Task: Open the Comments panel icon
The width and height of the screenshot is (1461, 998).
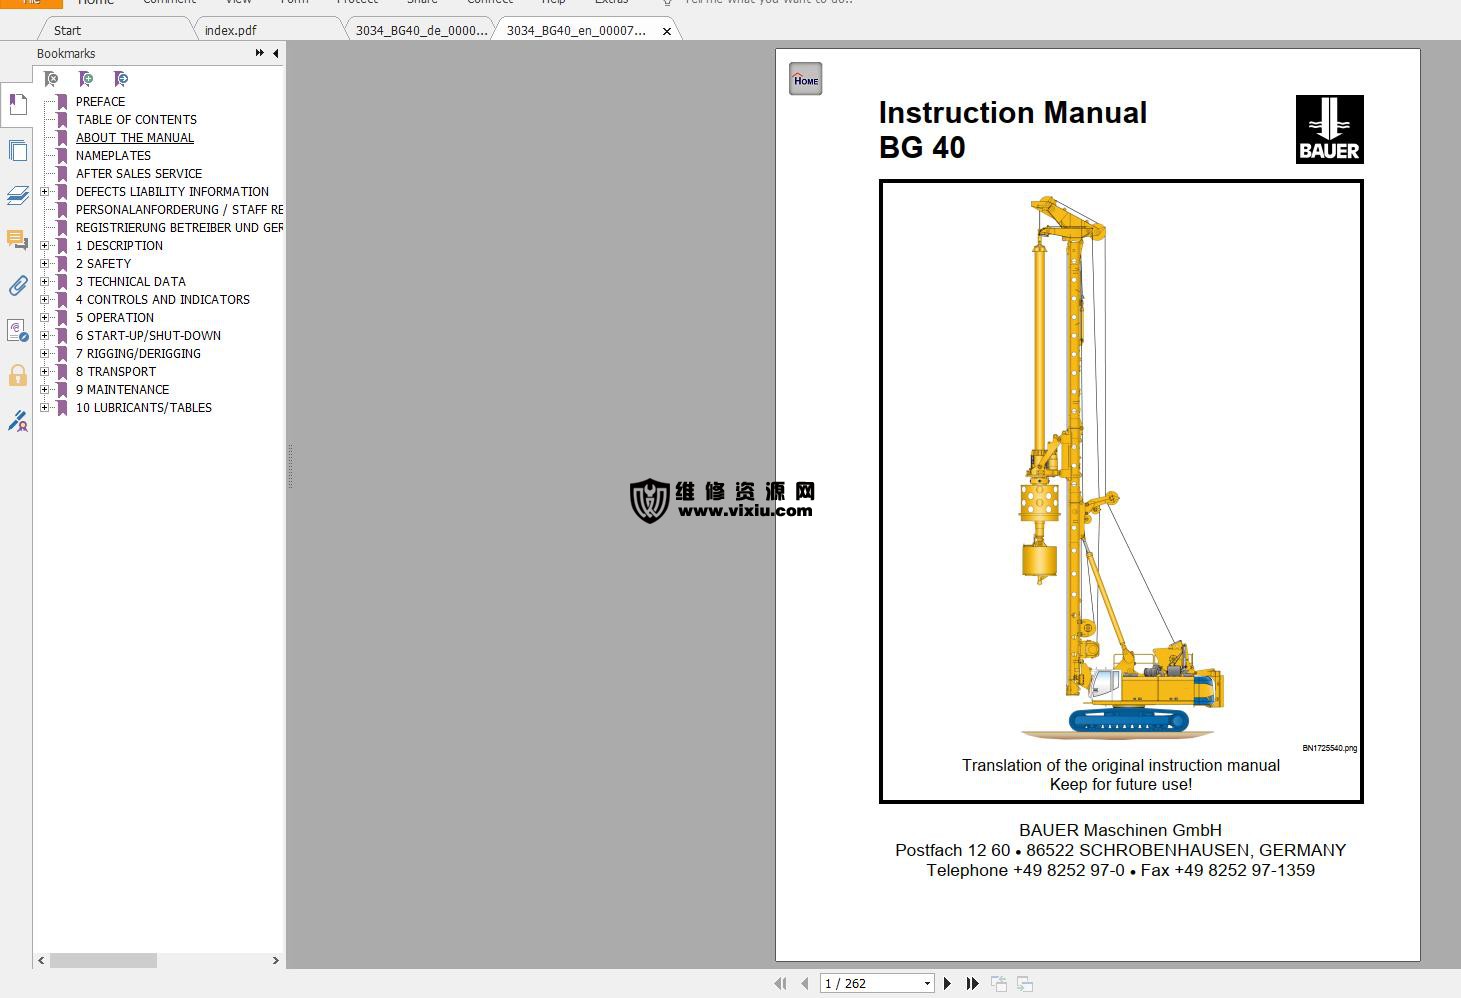Action: tap(17, 240)
